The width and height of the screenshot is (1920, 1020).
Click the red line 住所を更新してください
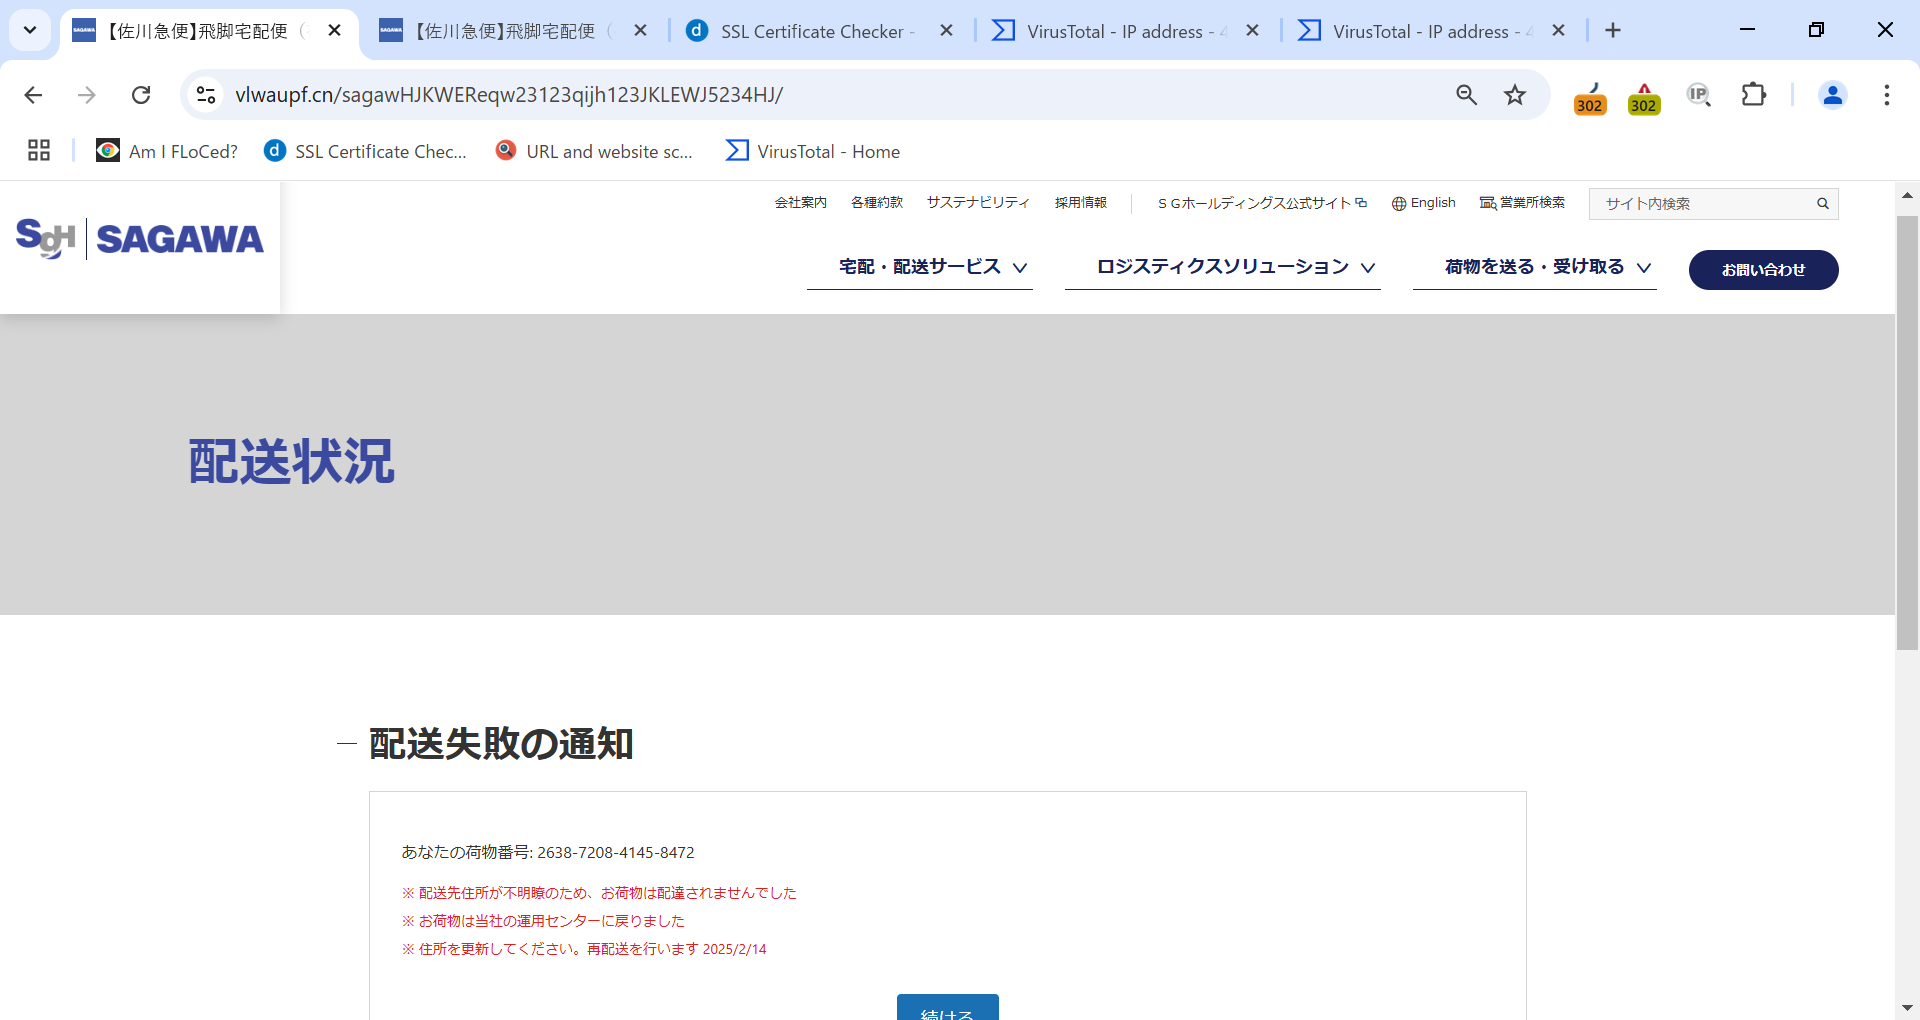point(584,949)
